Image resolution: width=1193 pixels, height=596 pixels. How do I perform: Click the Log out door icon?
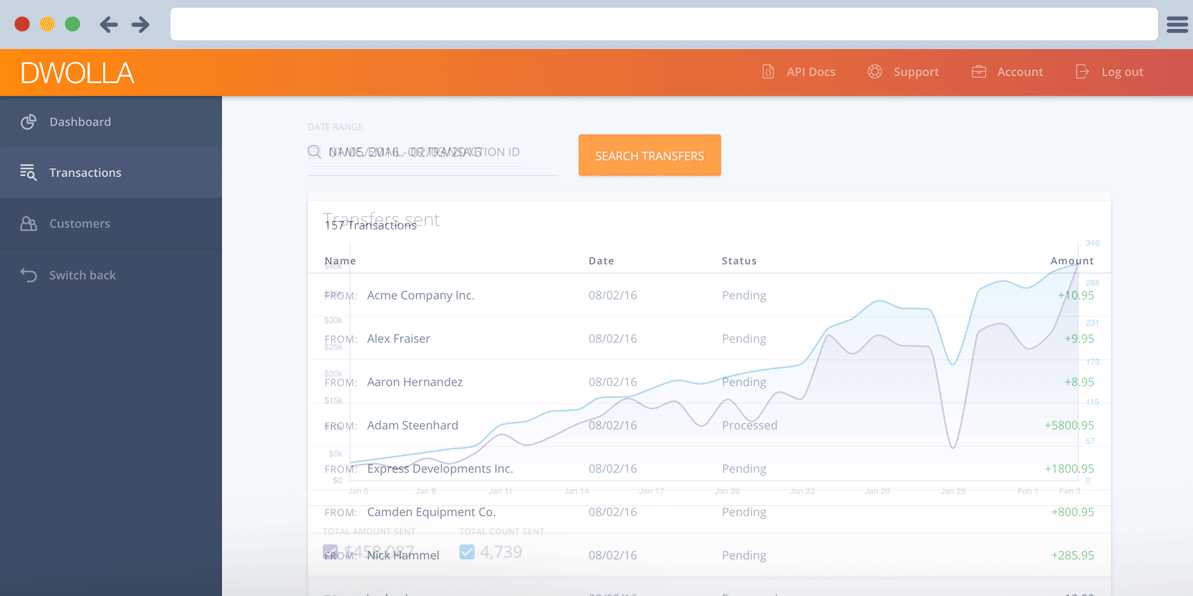pos(1082,72)
